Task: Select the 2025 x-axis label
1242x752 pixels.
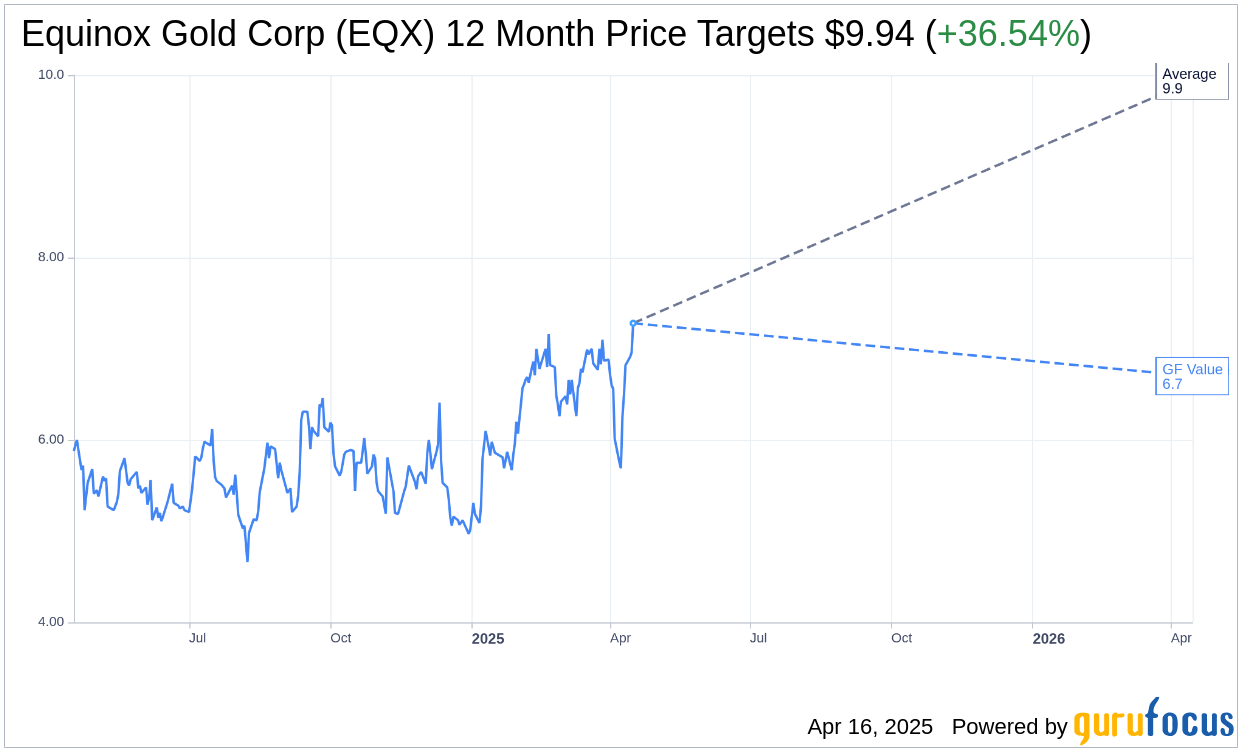Action: [x=488, y=639]
